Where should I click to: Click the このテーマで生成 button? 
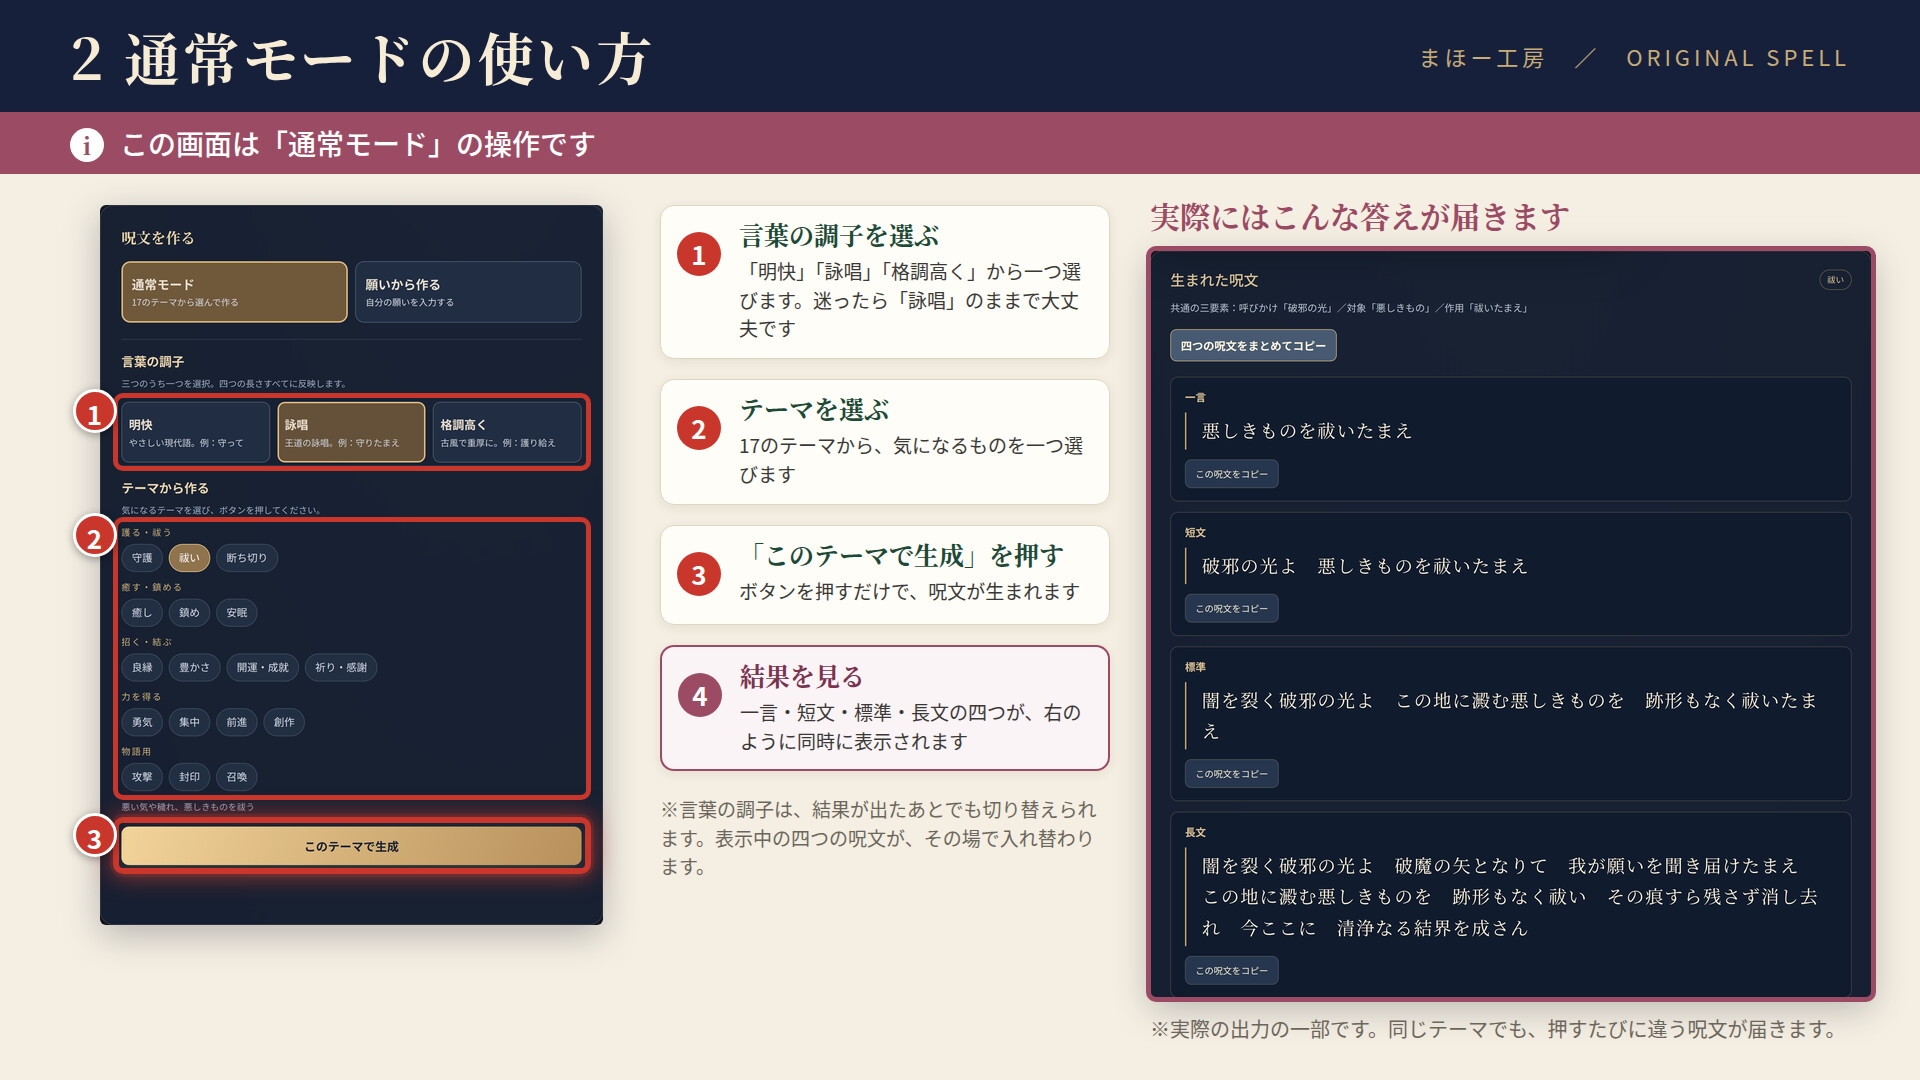351,846
